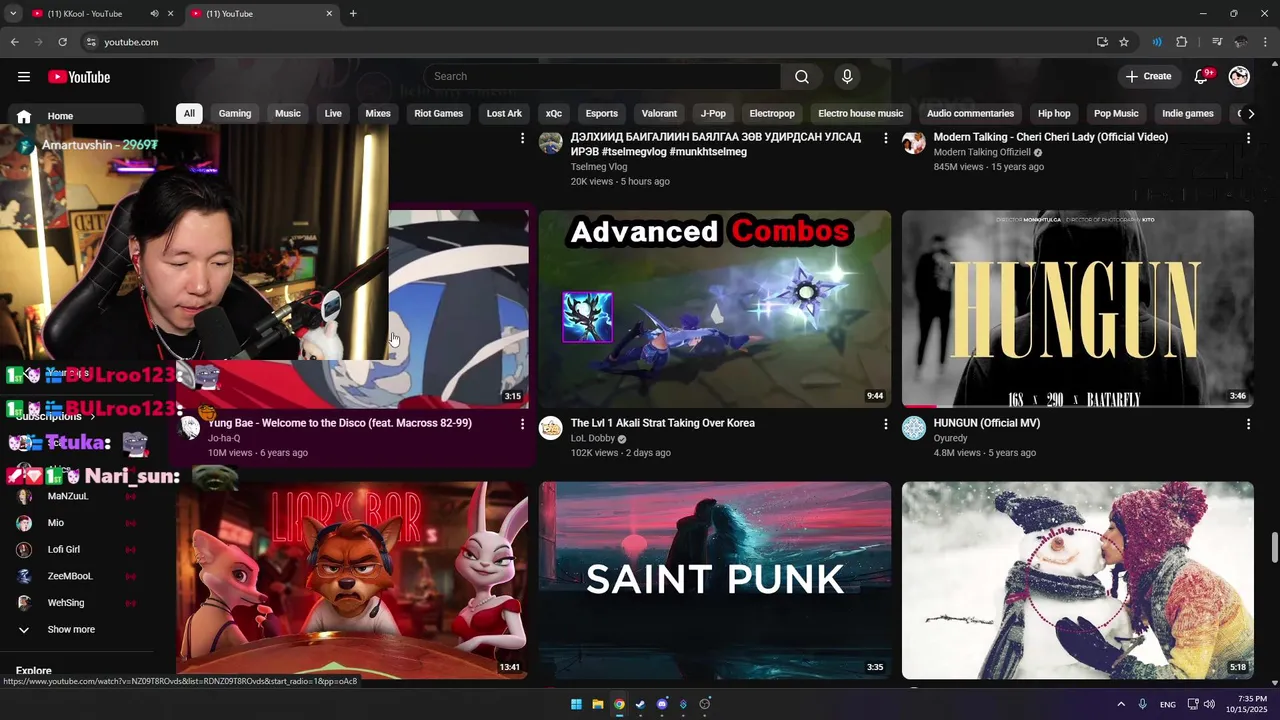Image resolution: width=1280 pixels, height=720 pixels.
Task: Go back in browser history
Action: (x=14, y=42)
